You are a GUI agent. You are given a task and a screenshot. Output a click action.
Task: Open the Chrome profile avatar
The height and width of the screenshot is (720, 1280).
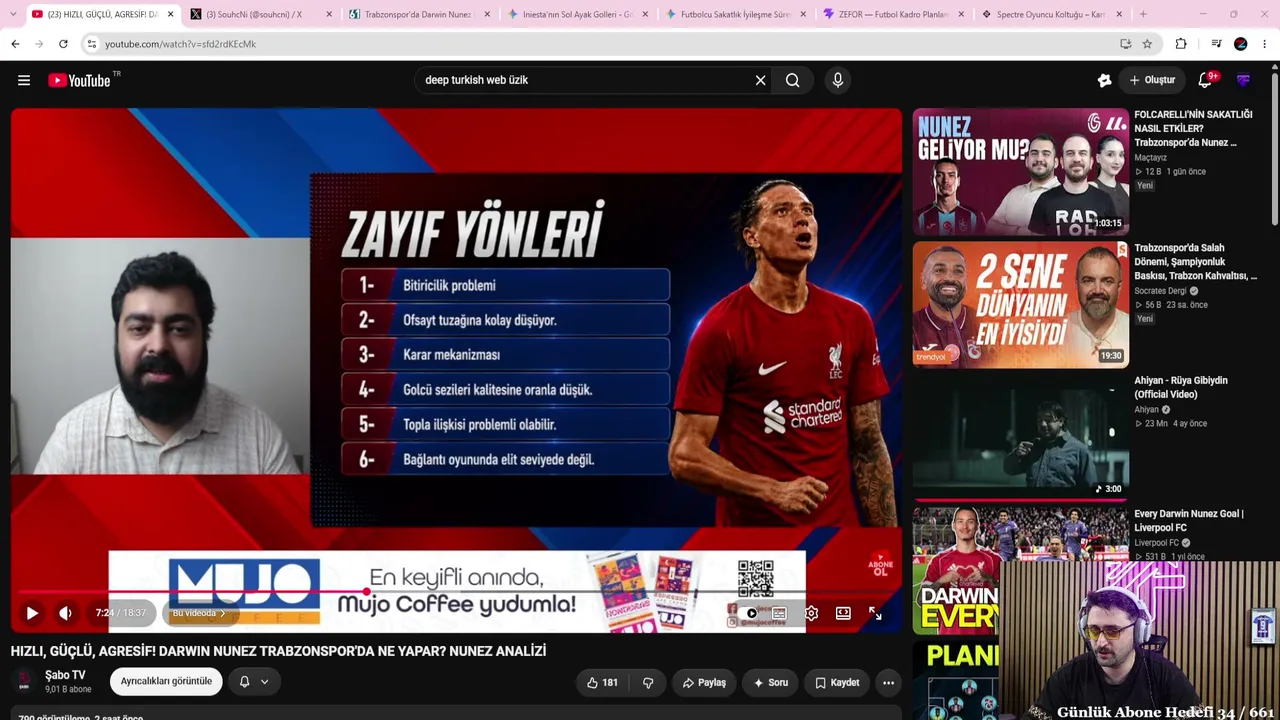(x=1241, y=44)
